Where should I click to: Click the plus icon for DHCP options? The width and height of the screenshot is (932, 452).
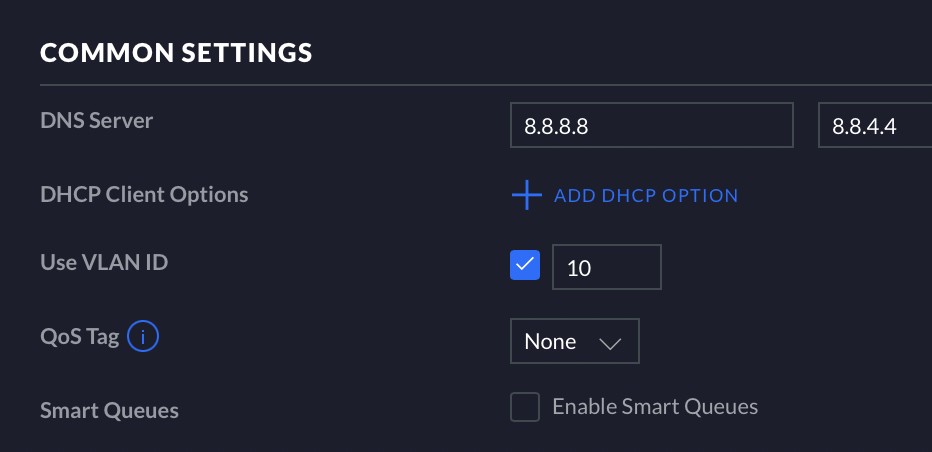[527, 195]
